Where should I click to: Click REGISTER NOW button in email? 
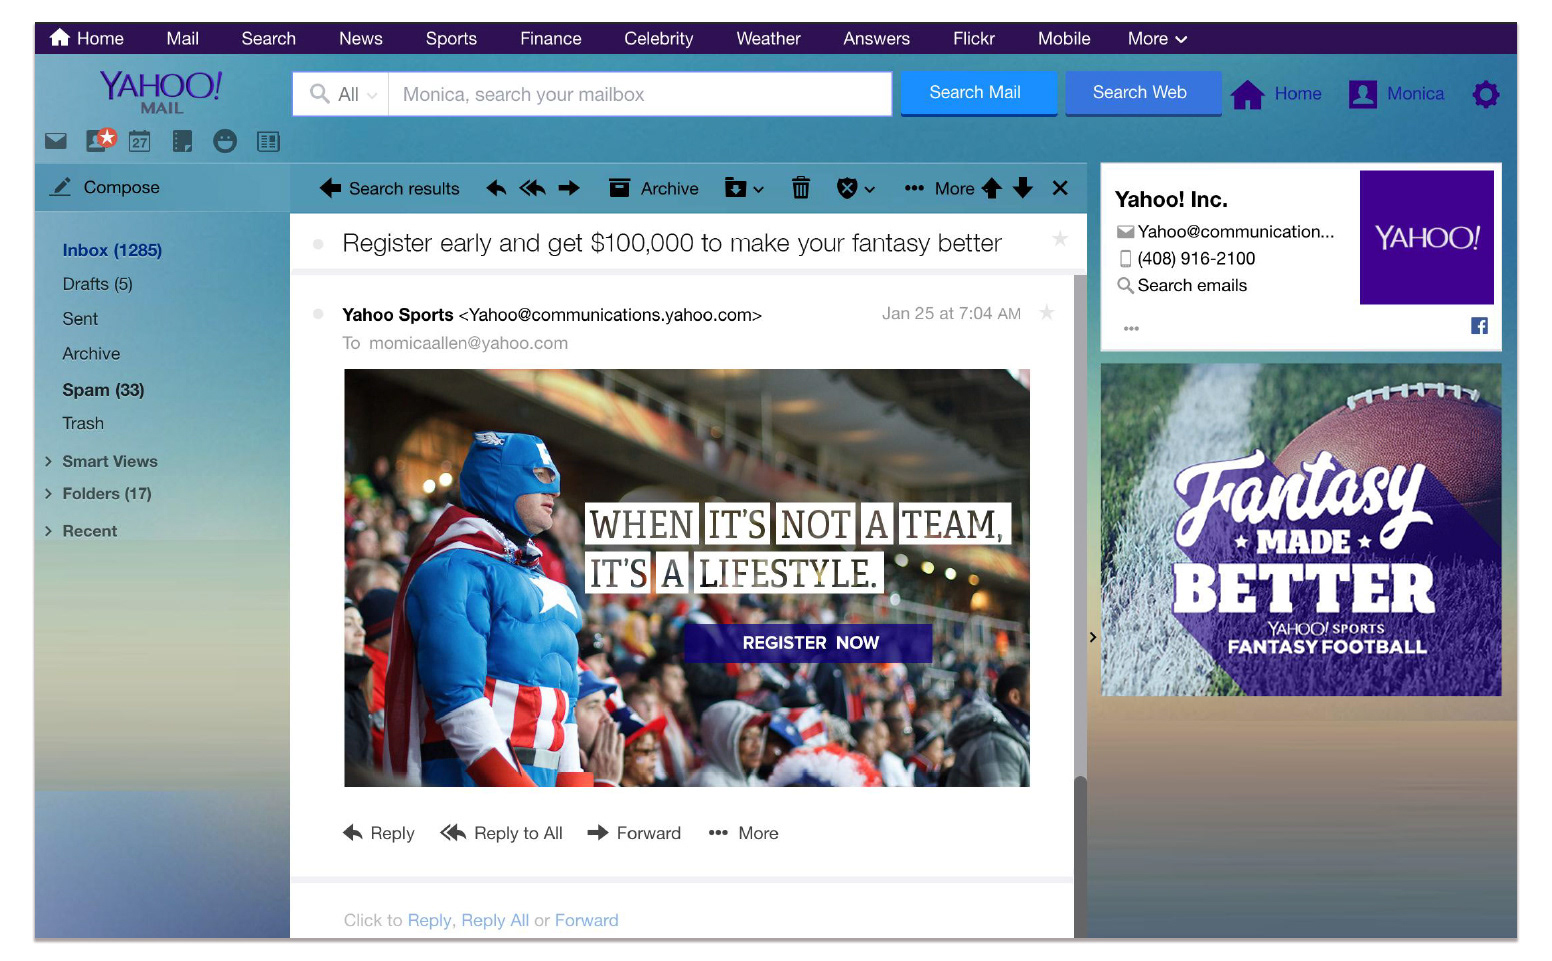click(809, 643)
